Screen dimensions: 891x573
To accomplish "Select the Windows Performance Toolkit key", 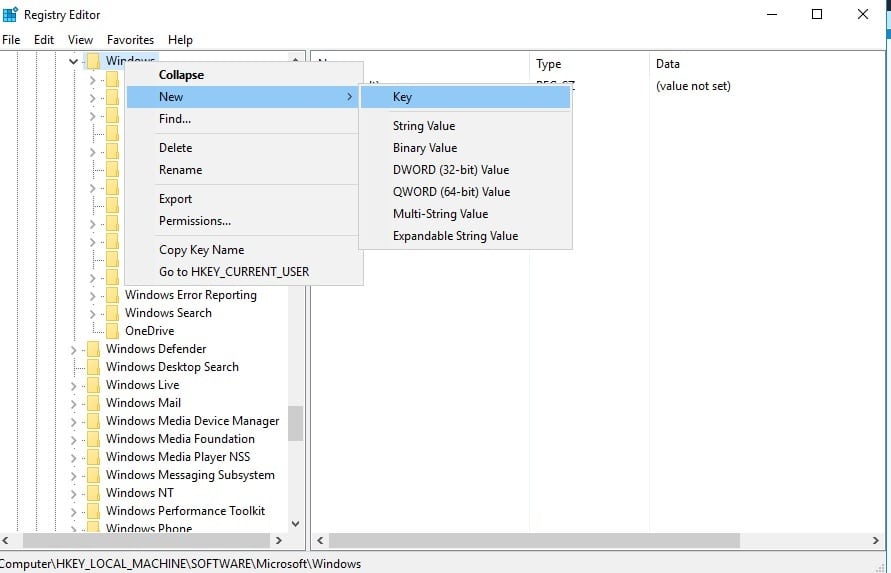I will click(x=185, y=511).
